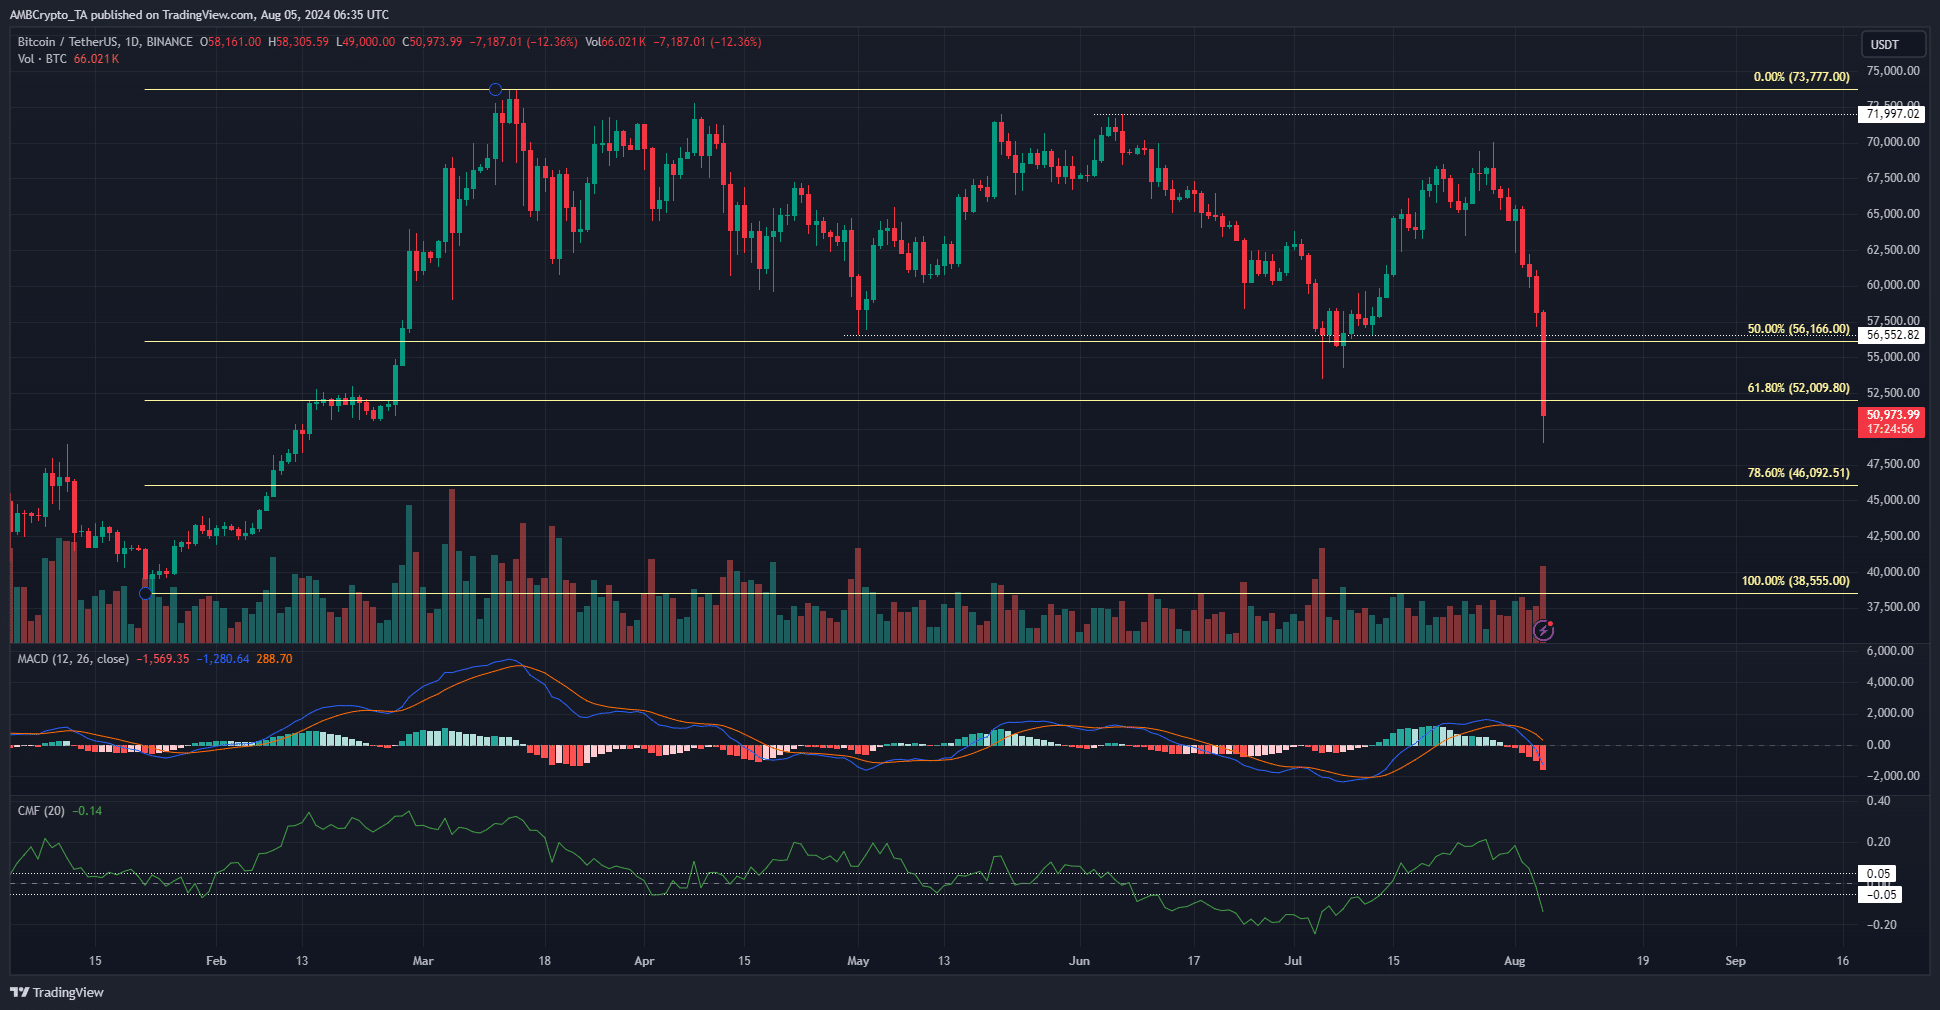Screen dimensions: 1940x1010
Task: Click the CMF 0.40 axis label
Action: (x=1879, y=801)
